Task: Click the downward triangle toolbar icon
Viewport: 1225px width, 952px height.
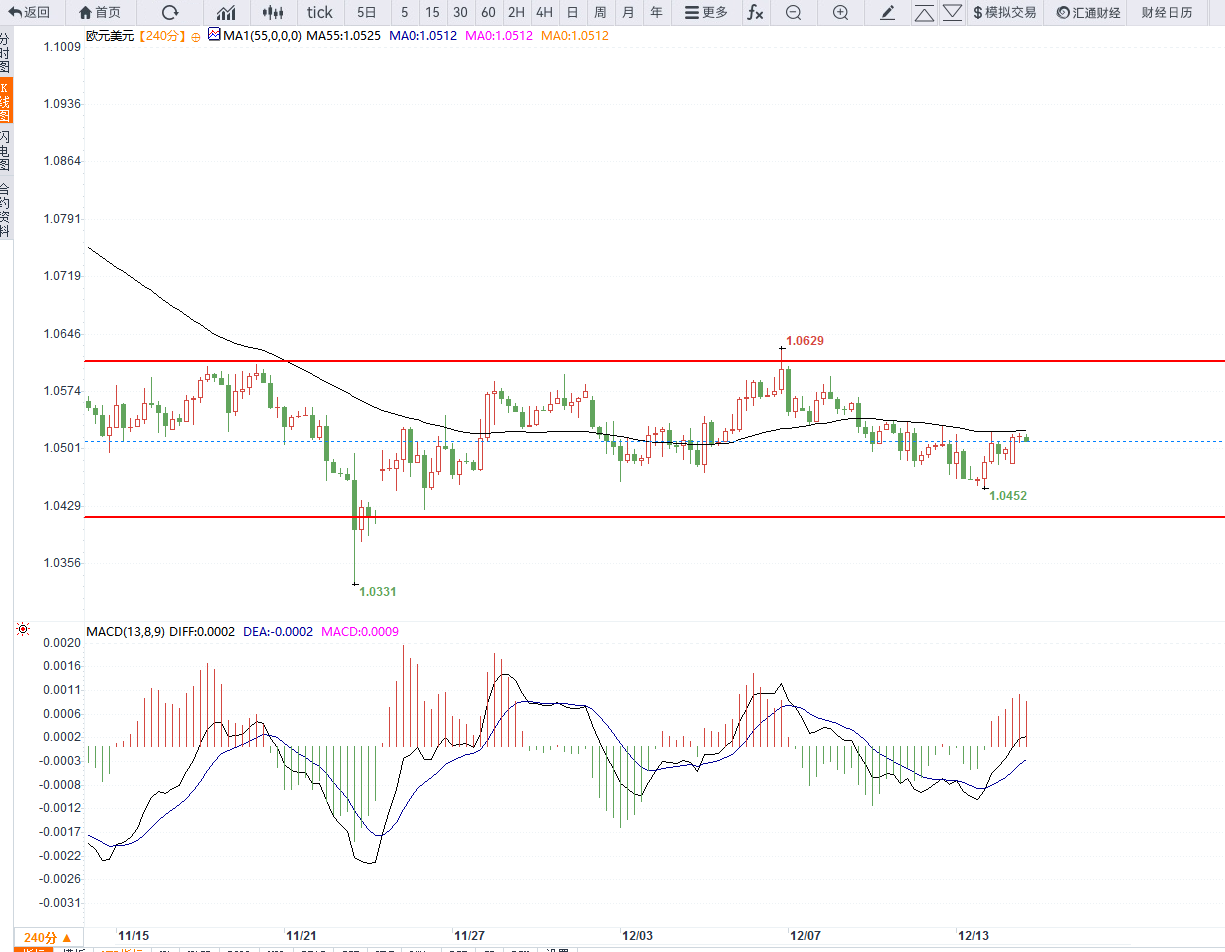Action: click(952, 13)
